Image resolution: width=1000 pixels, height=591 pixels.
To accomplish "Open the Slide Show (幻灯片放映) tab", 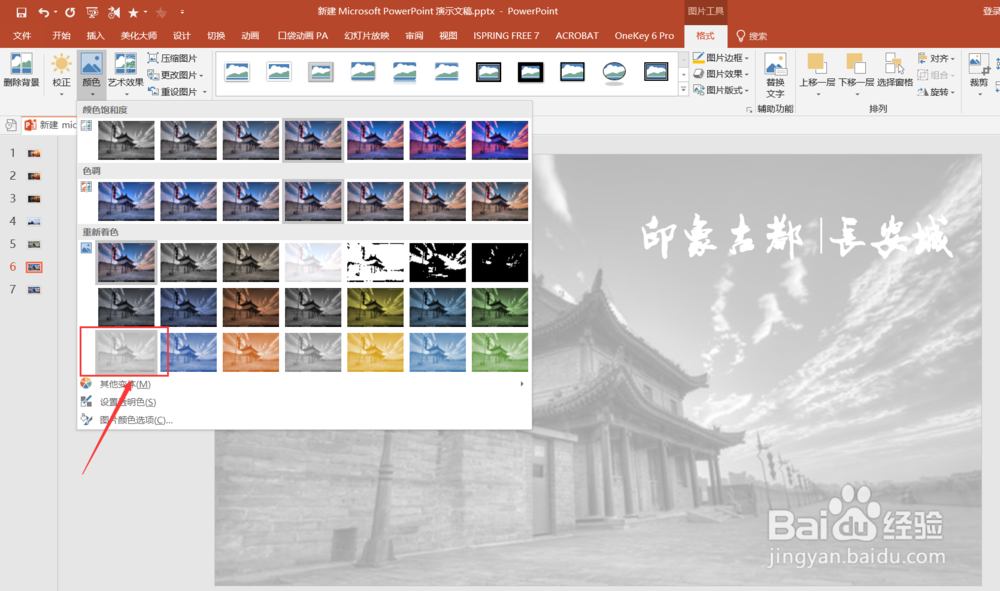I will (367, 35).
